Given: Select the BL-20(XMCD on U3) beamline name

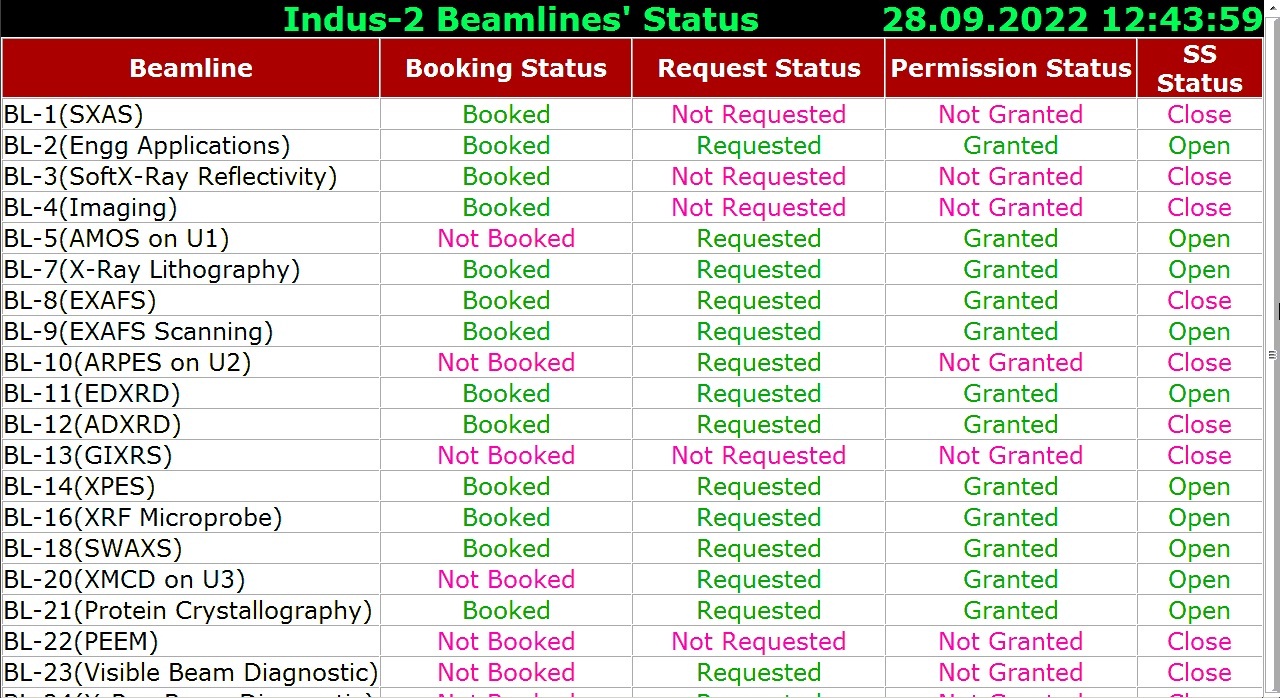Looking at the screenshot, I should click(x=124, y=579).
